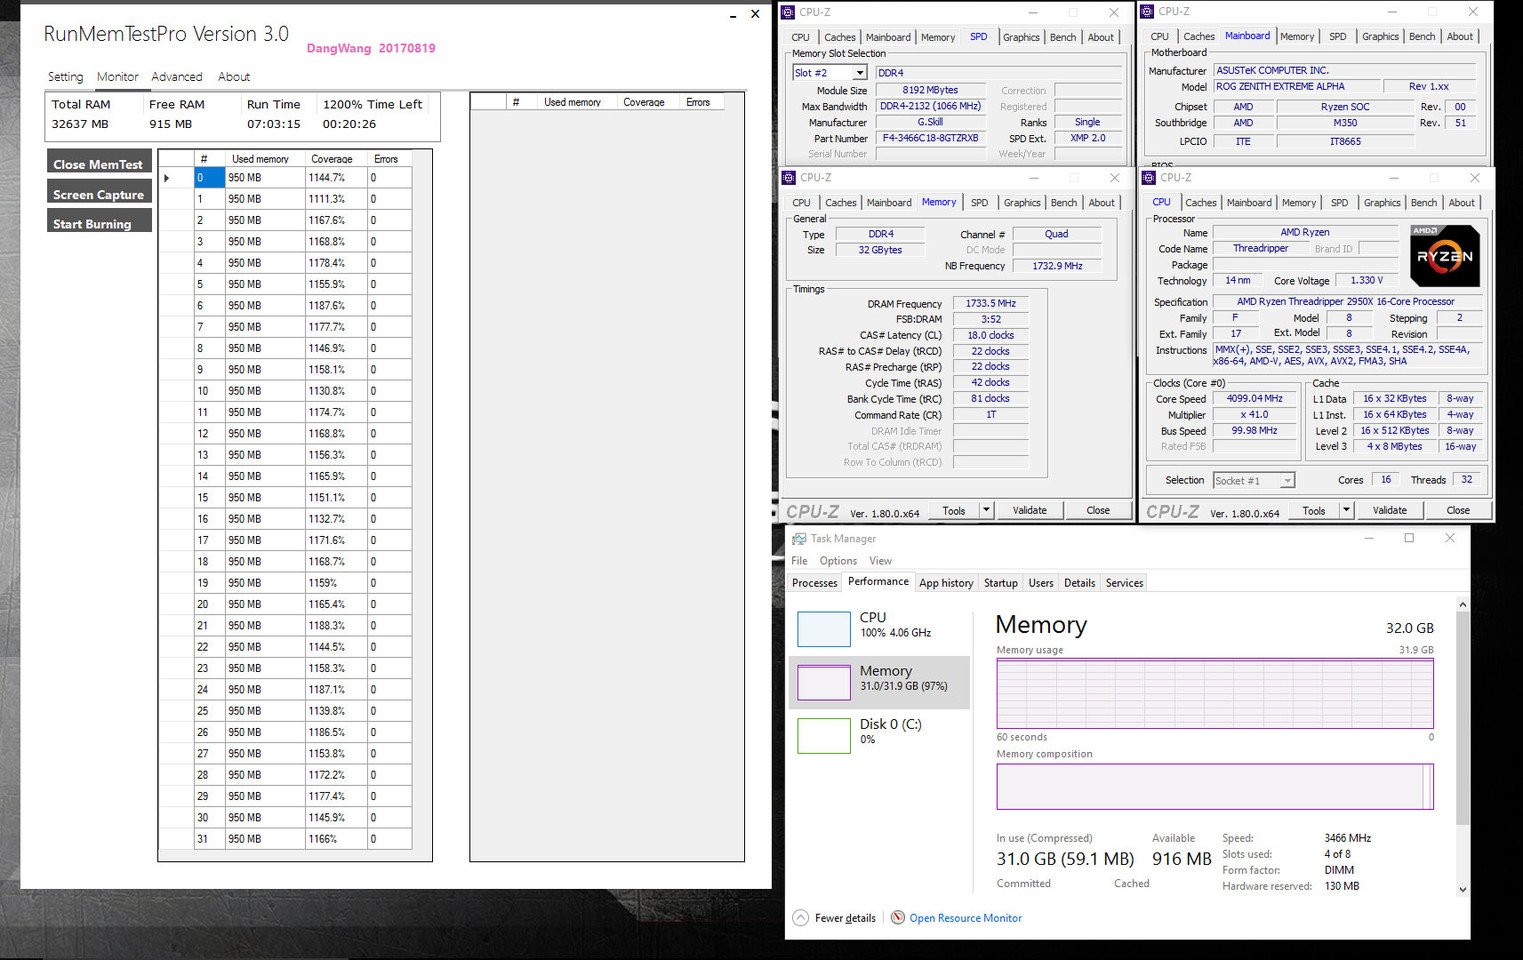Open the Slot #2 memory slot dropdown
The image size is (1523, 960).
pyautogui.click(x=859, y=73)
